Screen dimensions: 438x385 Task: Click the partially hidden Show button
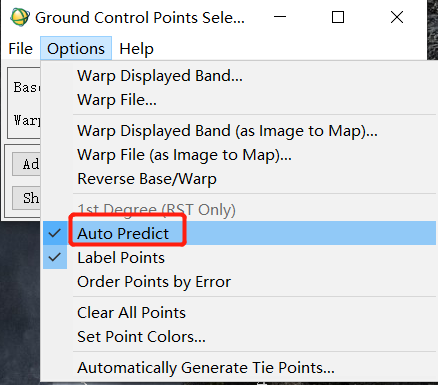[26, 198]
